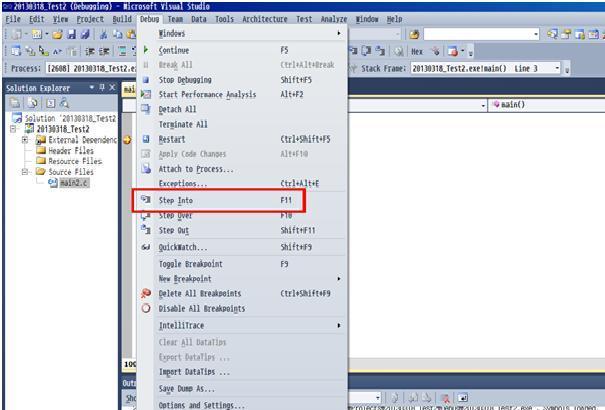Image resolution: width=605 pixels, height=410 pixels.
Task: Choose Terminate All
Action: click(x=243, y=125)
